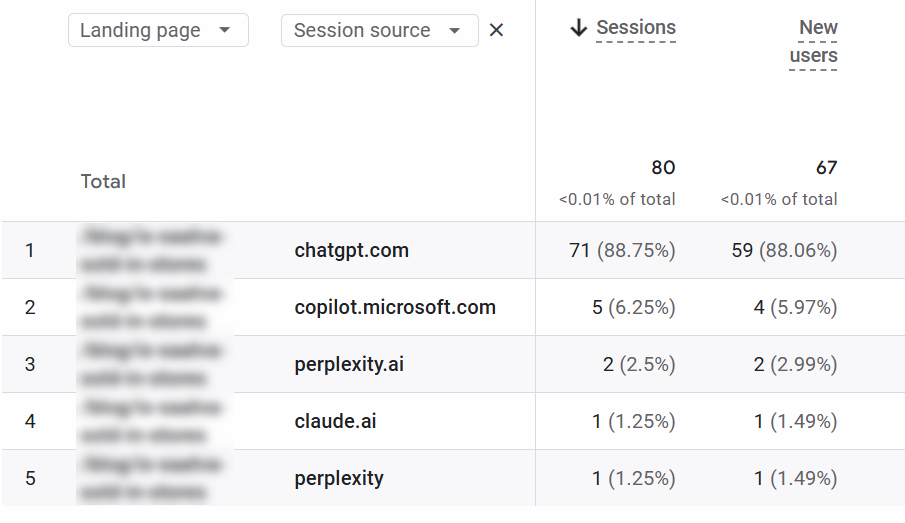Remove the Session source secondary dimension
This screenshot has height=523, width=905.
[496, 31]
